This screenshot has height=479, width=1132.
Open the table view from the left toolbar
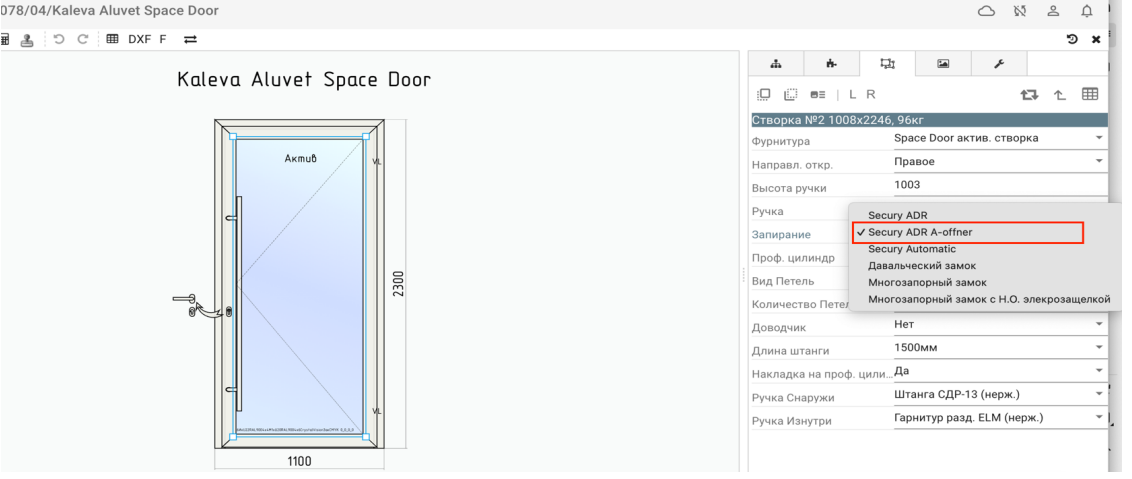point(113,39)
